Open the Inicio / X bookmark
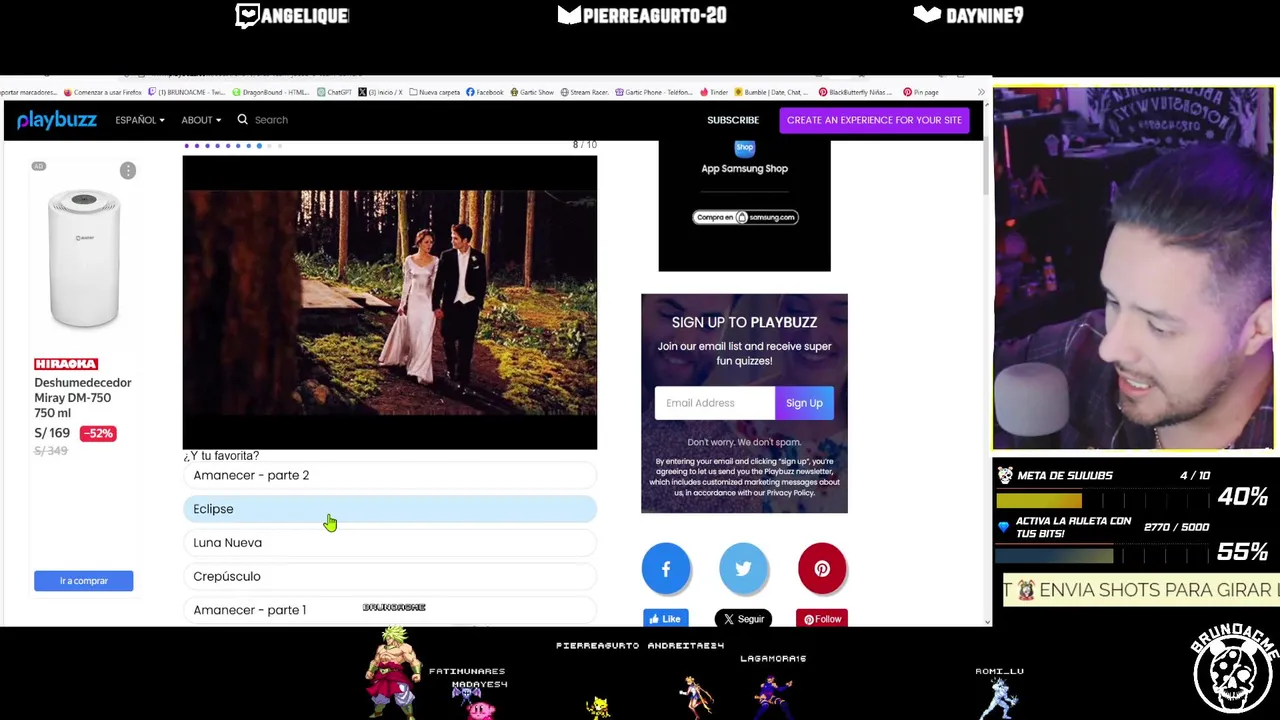Viewport: 1280px width, 720px height. (x=380, y=92)
